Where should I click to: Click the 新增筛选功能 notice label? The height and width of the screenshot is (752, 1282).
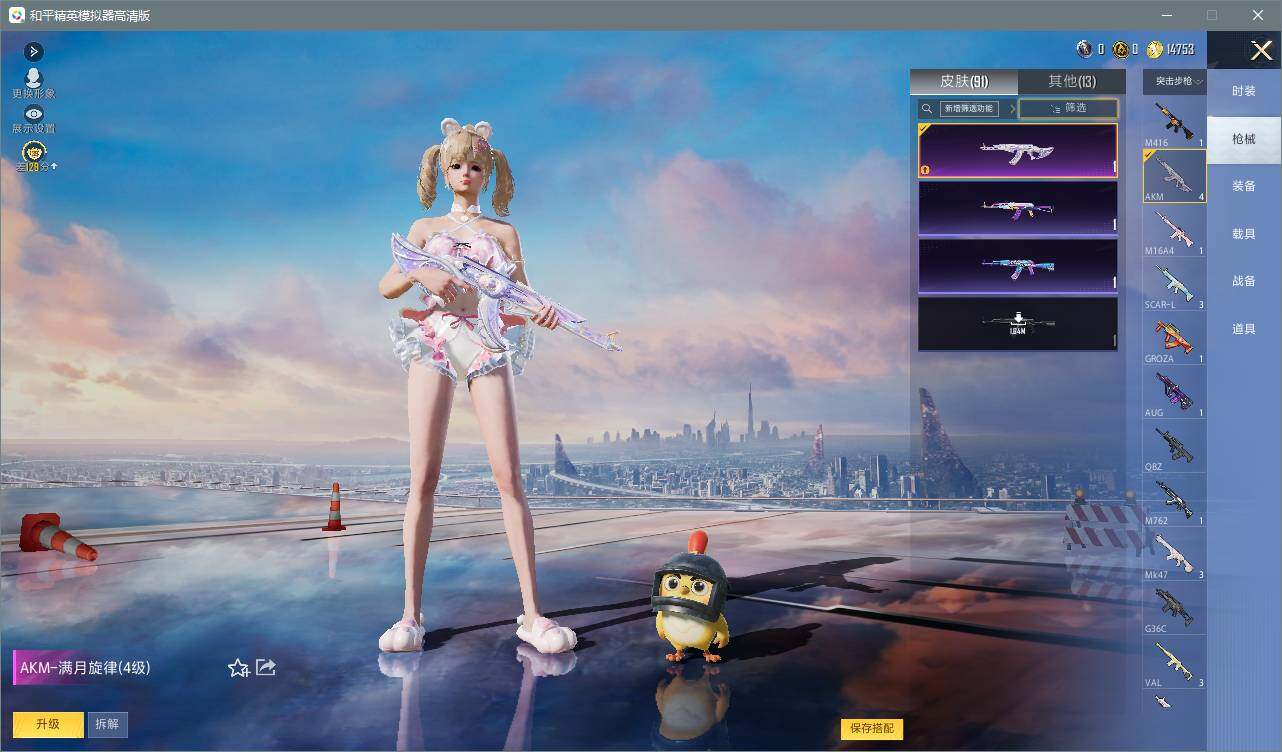(x=969, y=108)
